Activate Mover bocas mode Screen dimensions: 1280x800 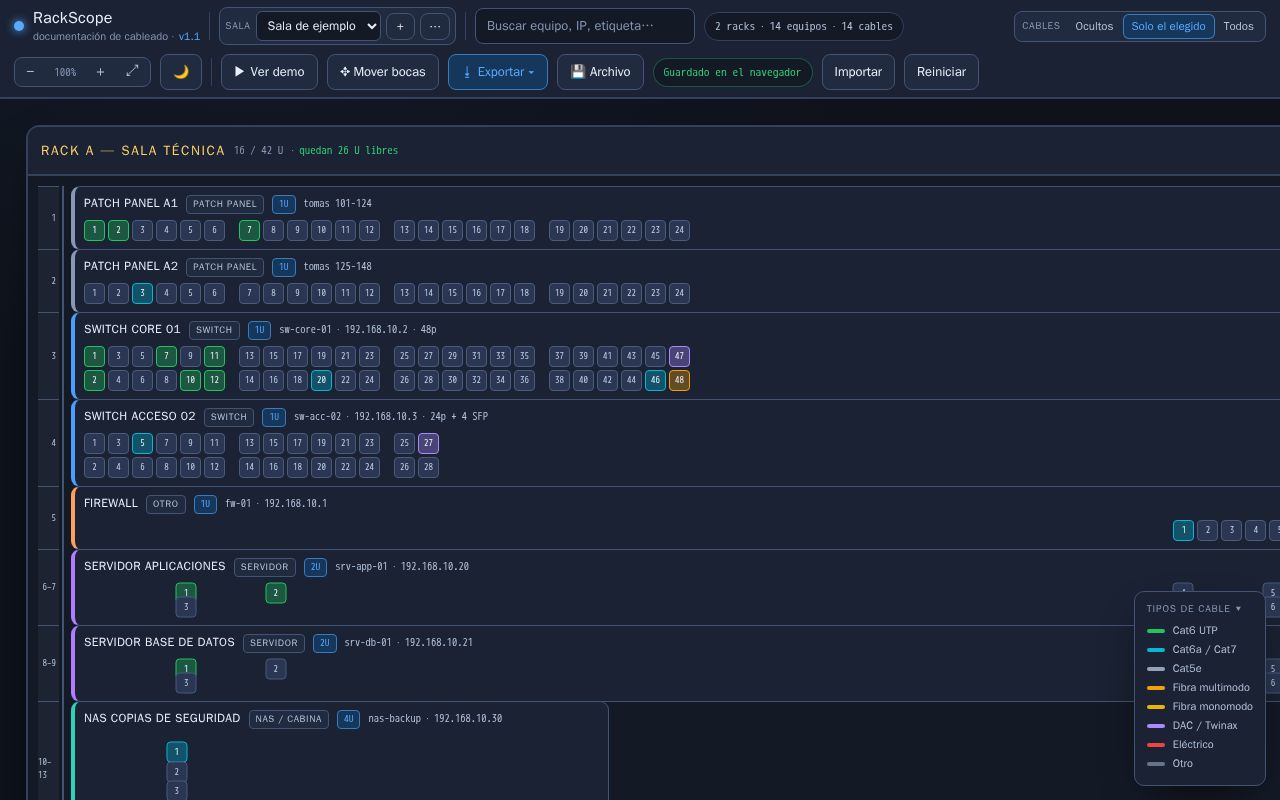[383, 72]
